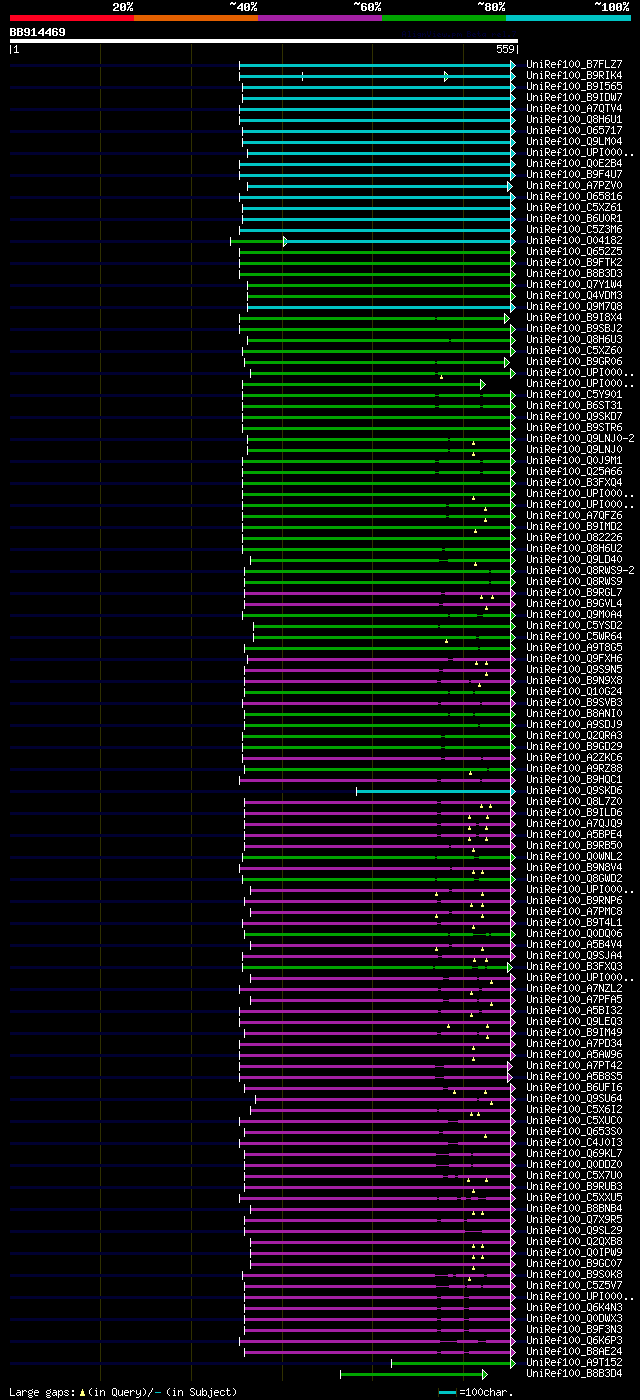The width and height of the screenshot is (640, 1400).
Task: Select the BB914469 query name
Action: click(x=38, y=32)
